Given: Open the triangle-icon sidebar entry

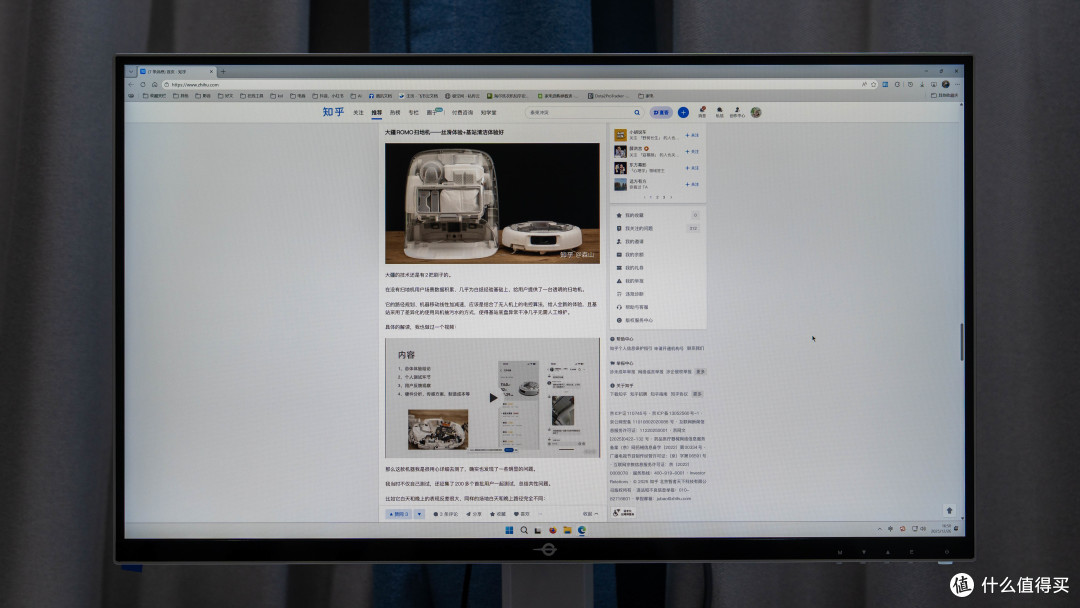Looking at the screenshot, I should pyautogui.click(x=657, y=281).
